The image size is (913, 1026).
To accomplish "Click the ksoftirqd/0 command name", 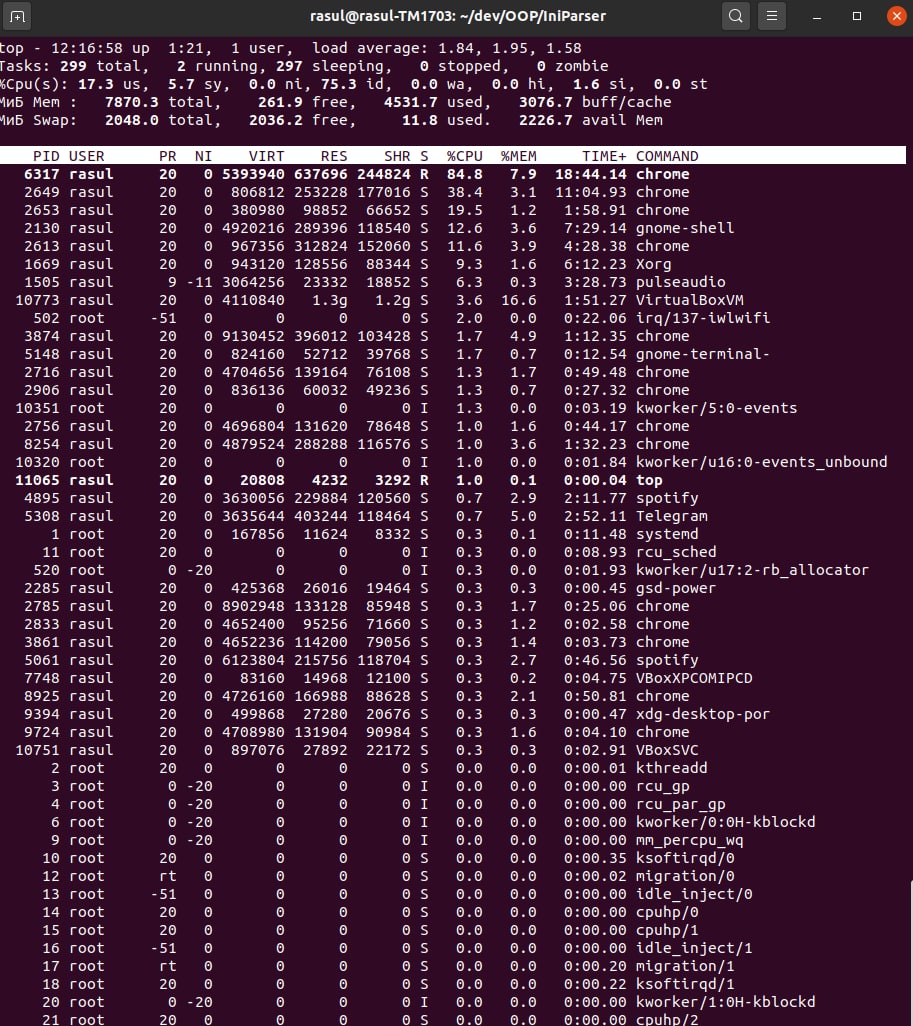I will [x=685, y=858].
